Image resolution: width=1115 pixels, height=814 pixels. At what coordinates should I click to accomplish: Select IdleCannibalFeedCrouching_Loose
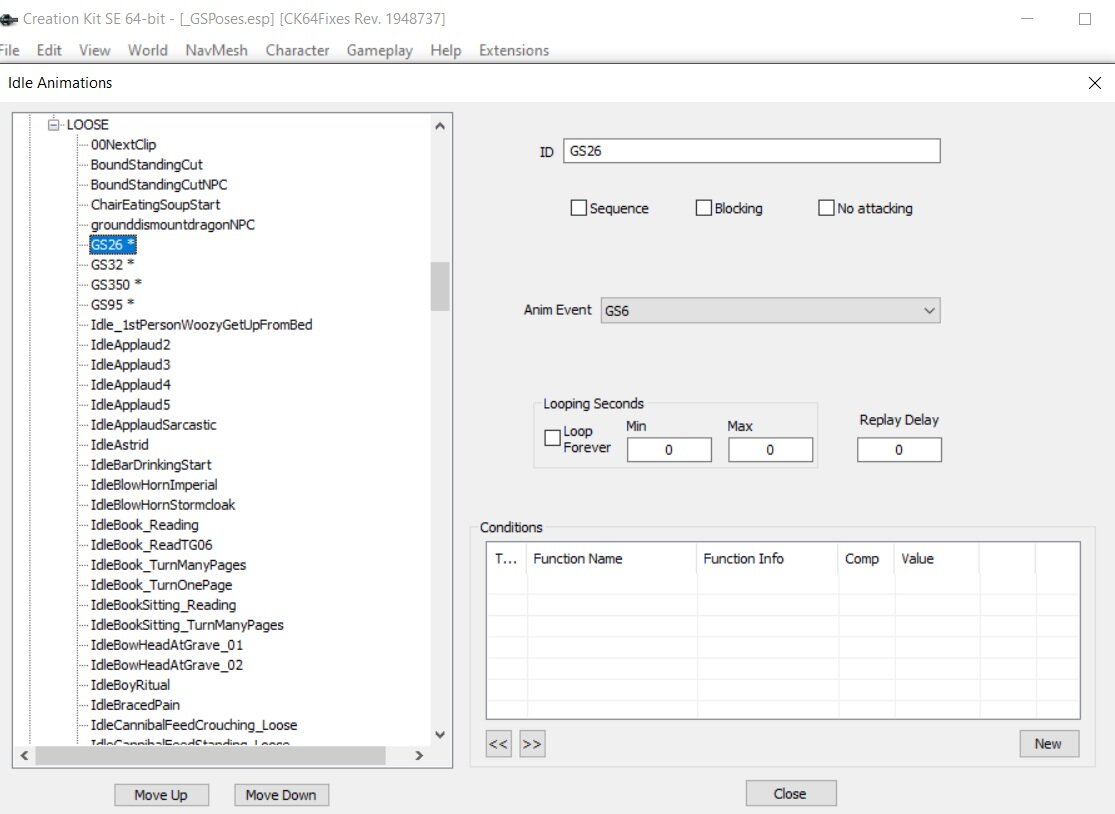193,725
